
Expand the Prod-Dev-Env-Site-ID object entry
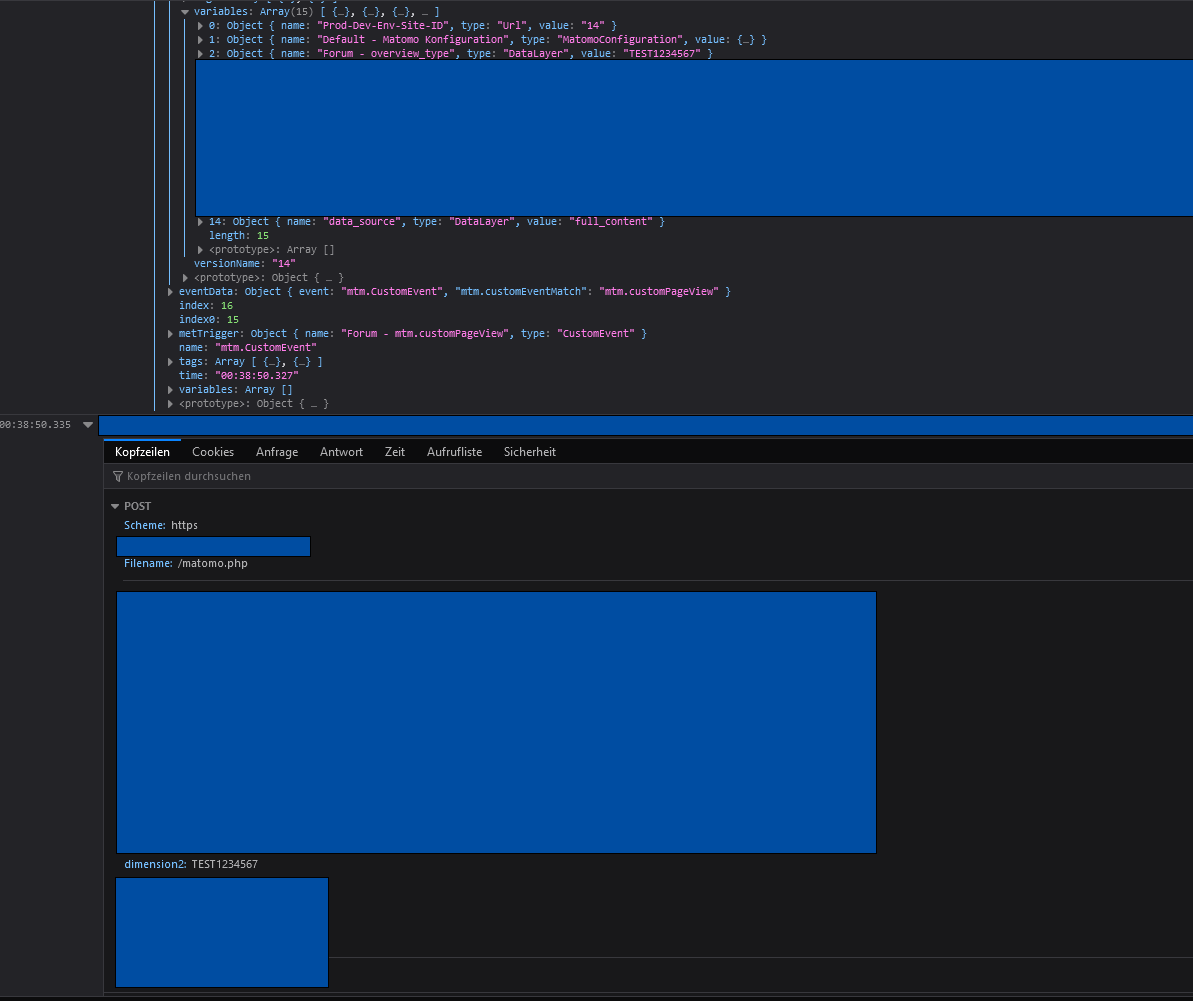[x=200, y=25]
